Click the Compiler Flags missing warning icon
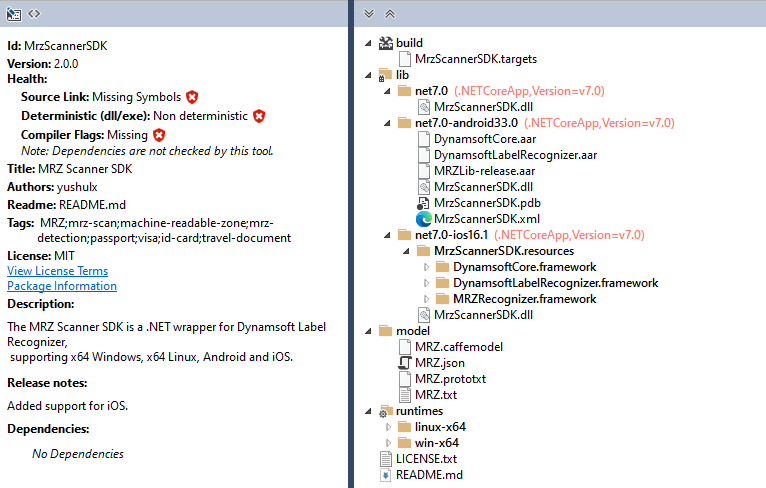766x488 pixels. 159,134
